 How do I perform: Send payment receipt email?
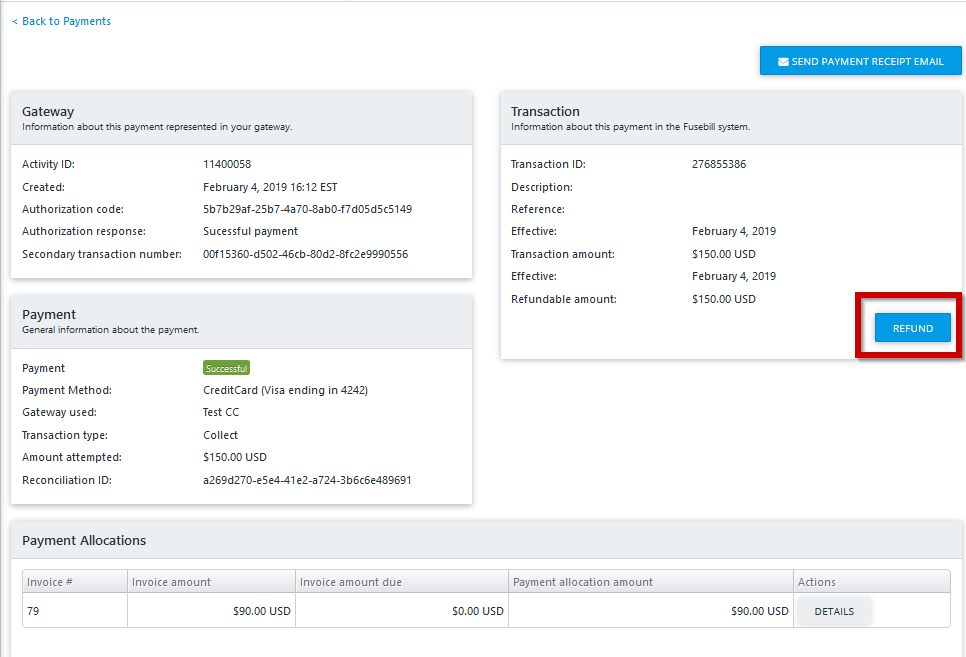pyautogui.click(x=860, y=61)
